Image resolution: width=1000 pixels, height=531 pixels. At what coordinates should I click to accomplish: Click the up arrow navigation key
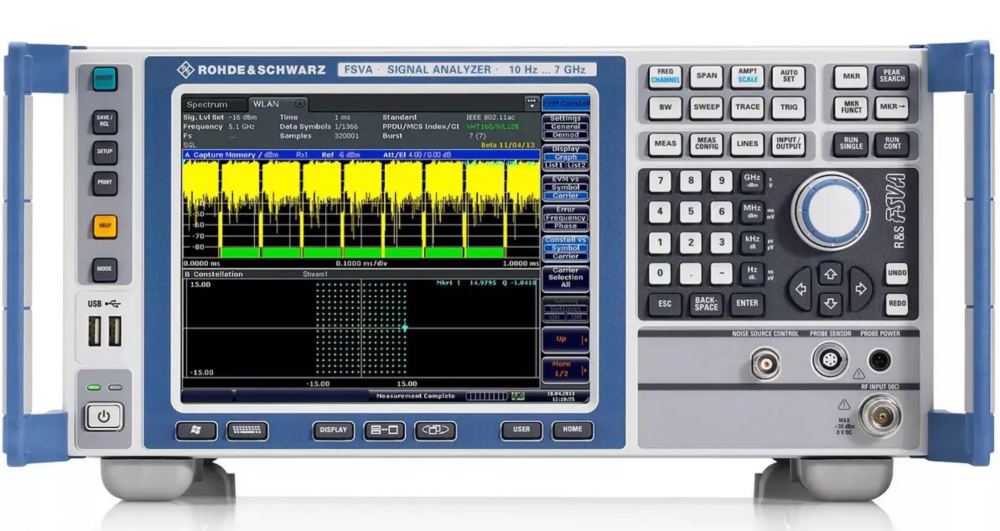click(830, 275)
